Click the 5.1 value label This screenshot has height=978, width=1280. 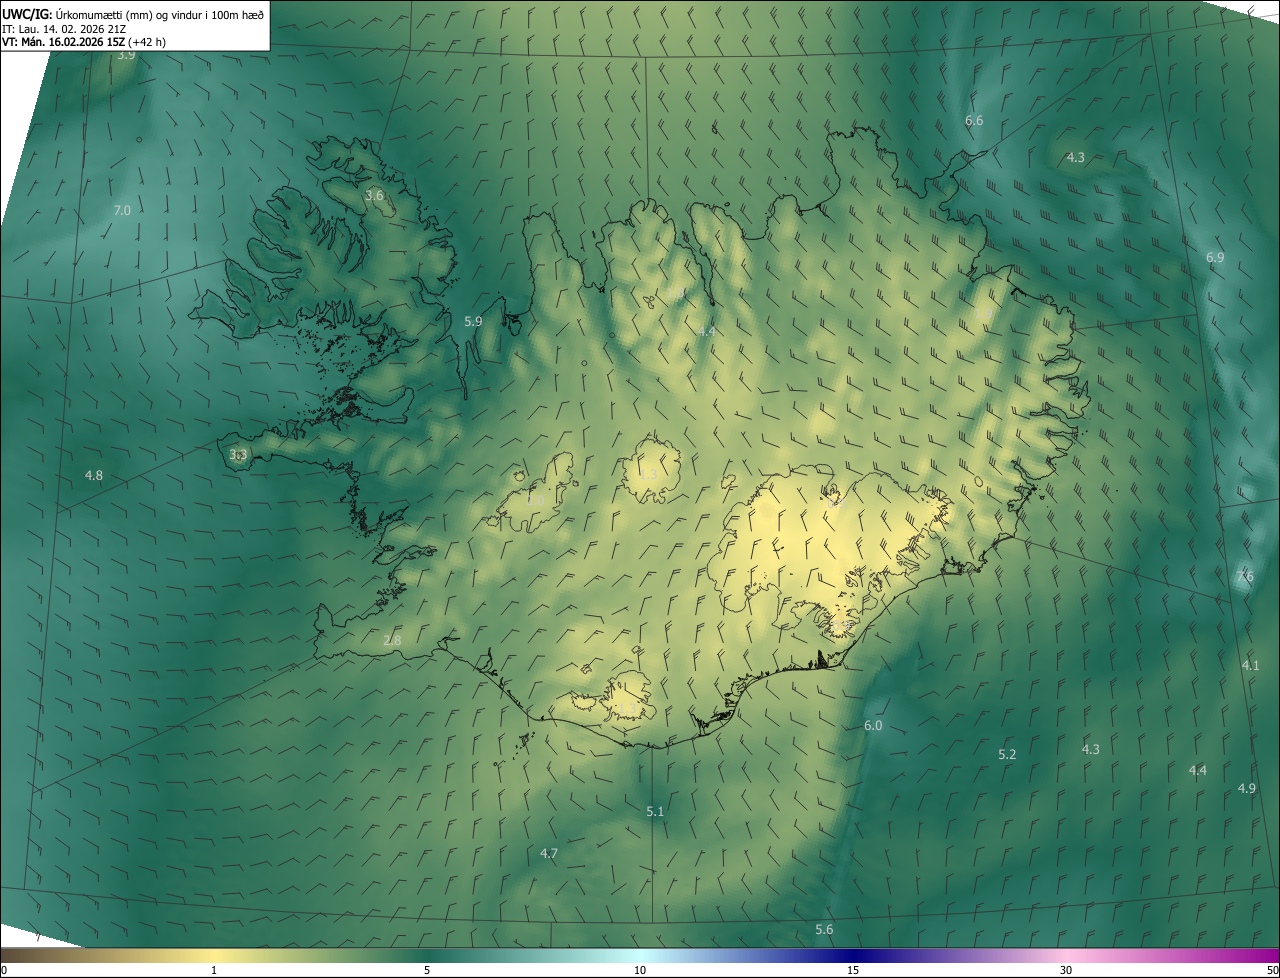pos(655,811)
